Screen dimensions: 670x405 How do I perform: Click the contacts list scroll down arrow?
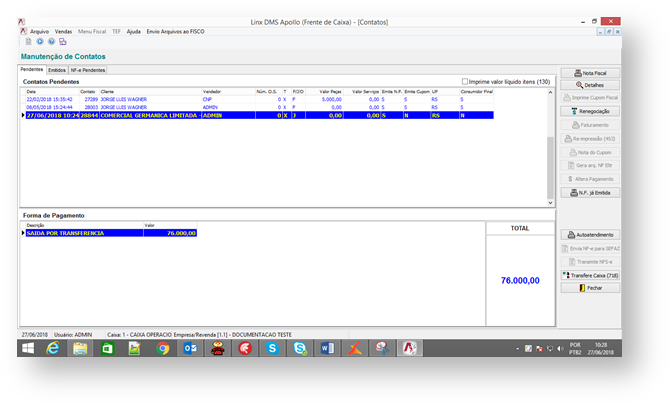550,203
